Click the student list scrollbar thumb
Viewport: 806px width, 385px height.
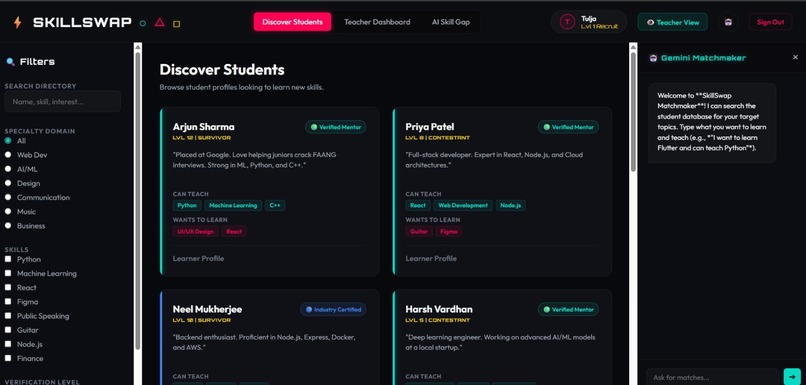(x=633, y=112)
